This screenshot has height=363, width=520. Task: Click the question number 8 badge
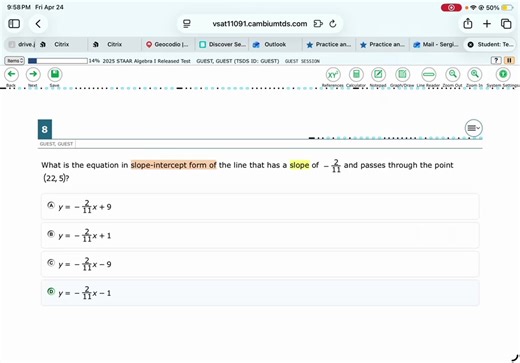coord(45,129)
